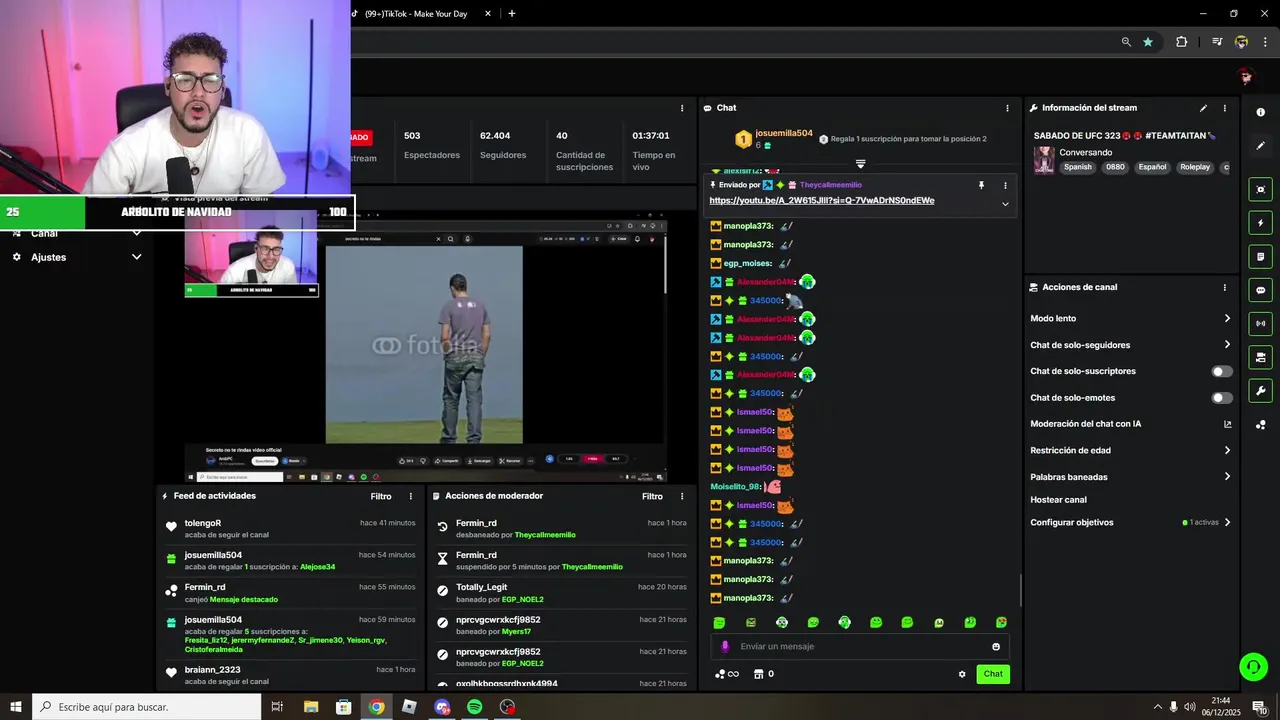
Task: Toggle Chat de solo-suscriptores switch
Action: pyautogui.click(x=1222, y=372)
